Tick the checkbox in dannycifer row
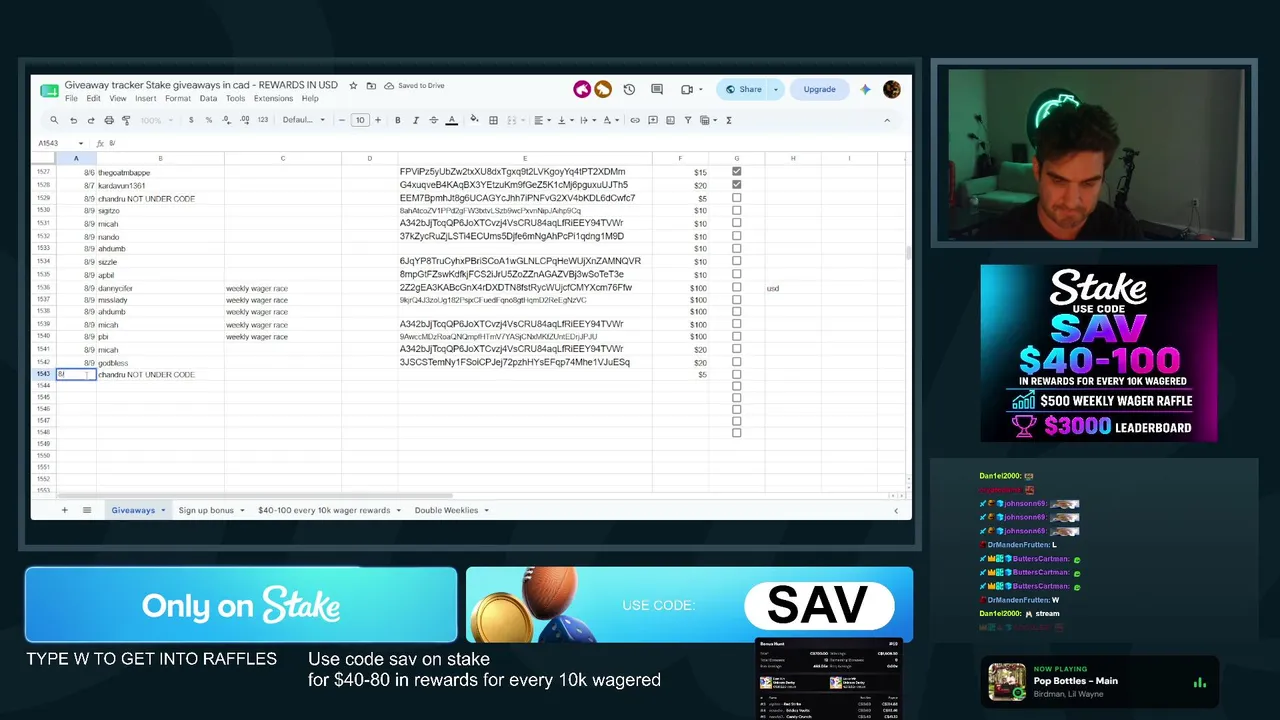1280x720 pixels. [x=737, y=287]
